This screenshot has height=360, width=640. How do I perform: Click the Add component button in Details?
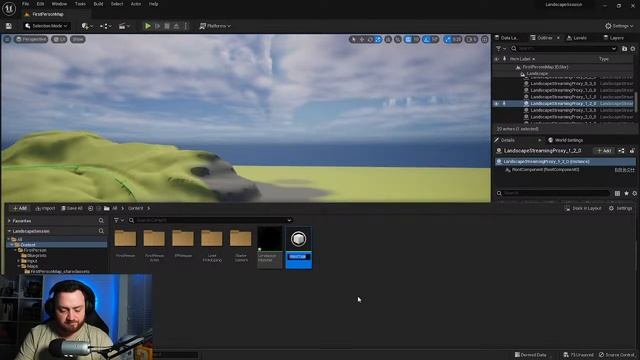(604, 151)
